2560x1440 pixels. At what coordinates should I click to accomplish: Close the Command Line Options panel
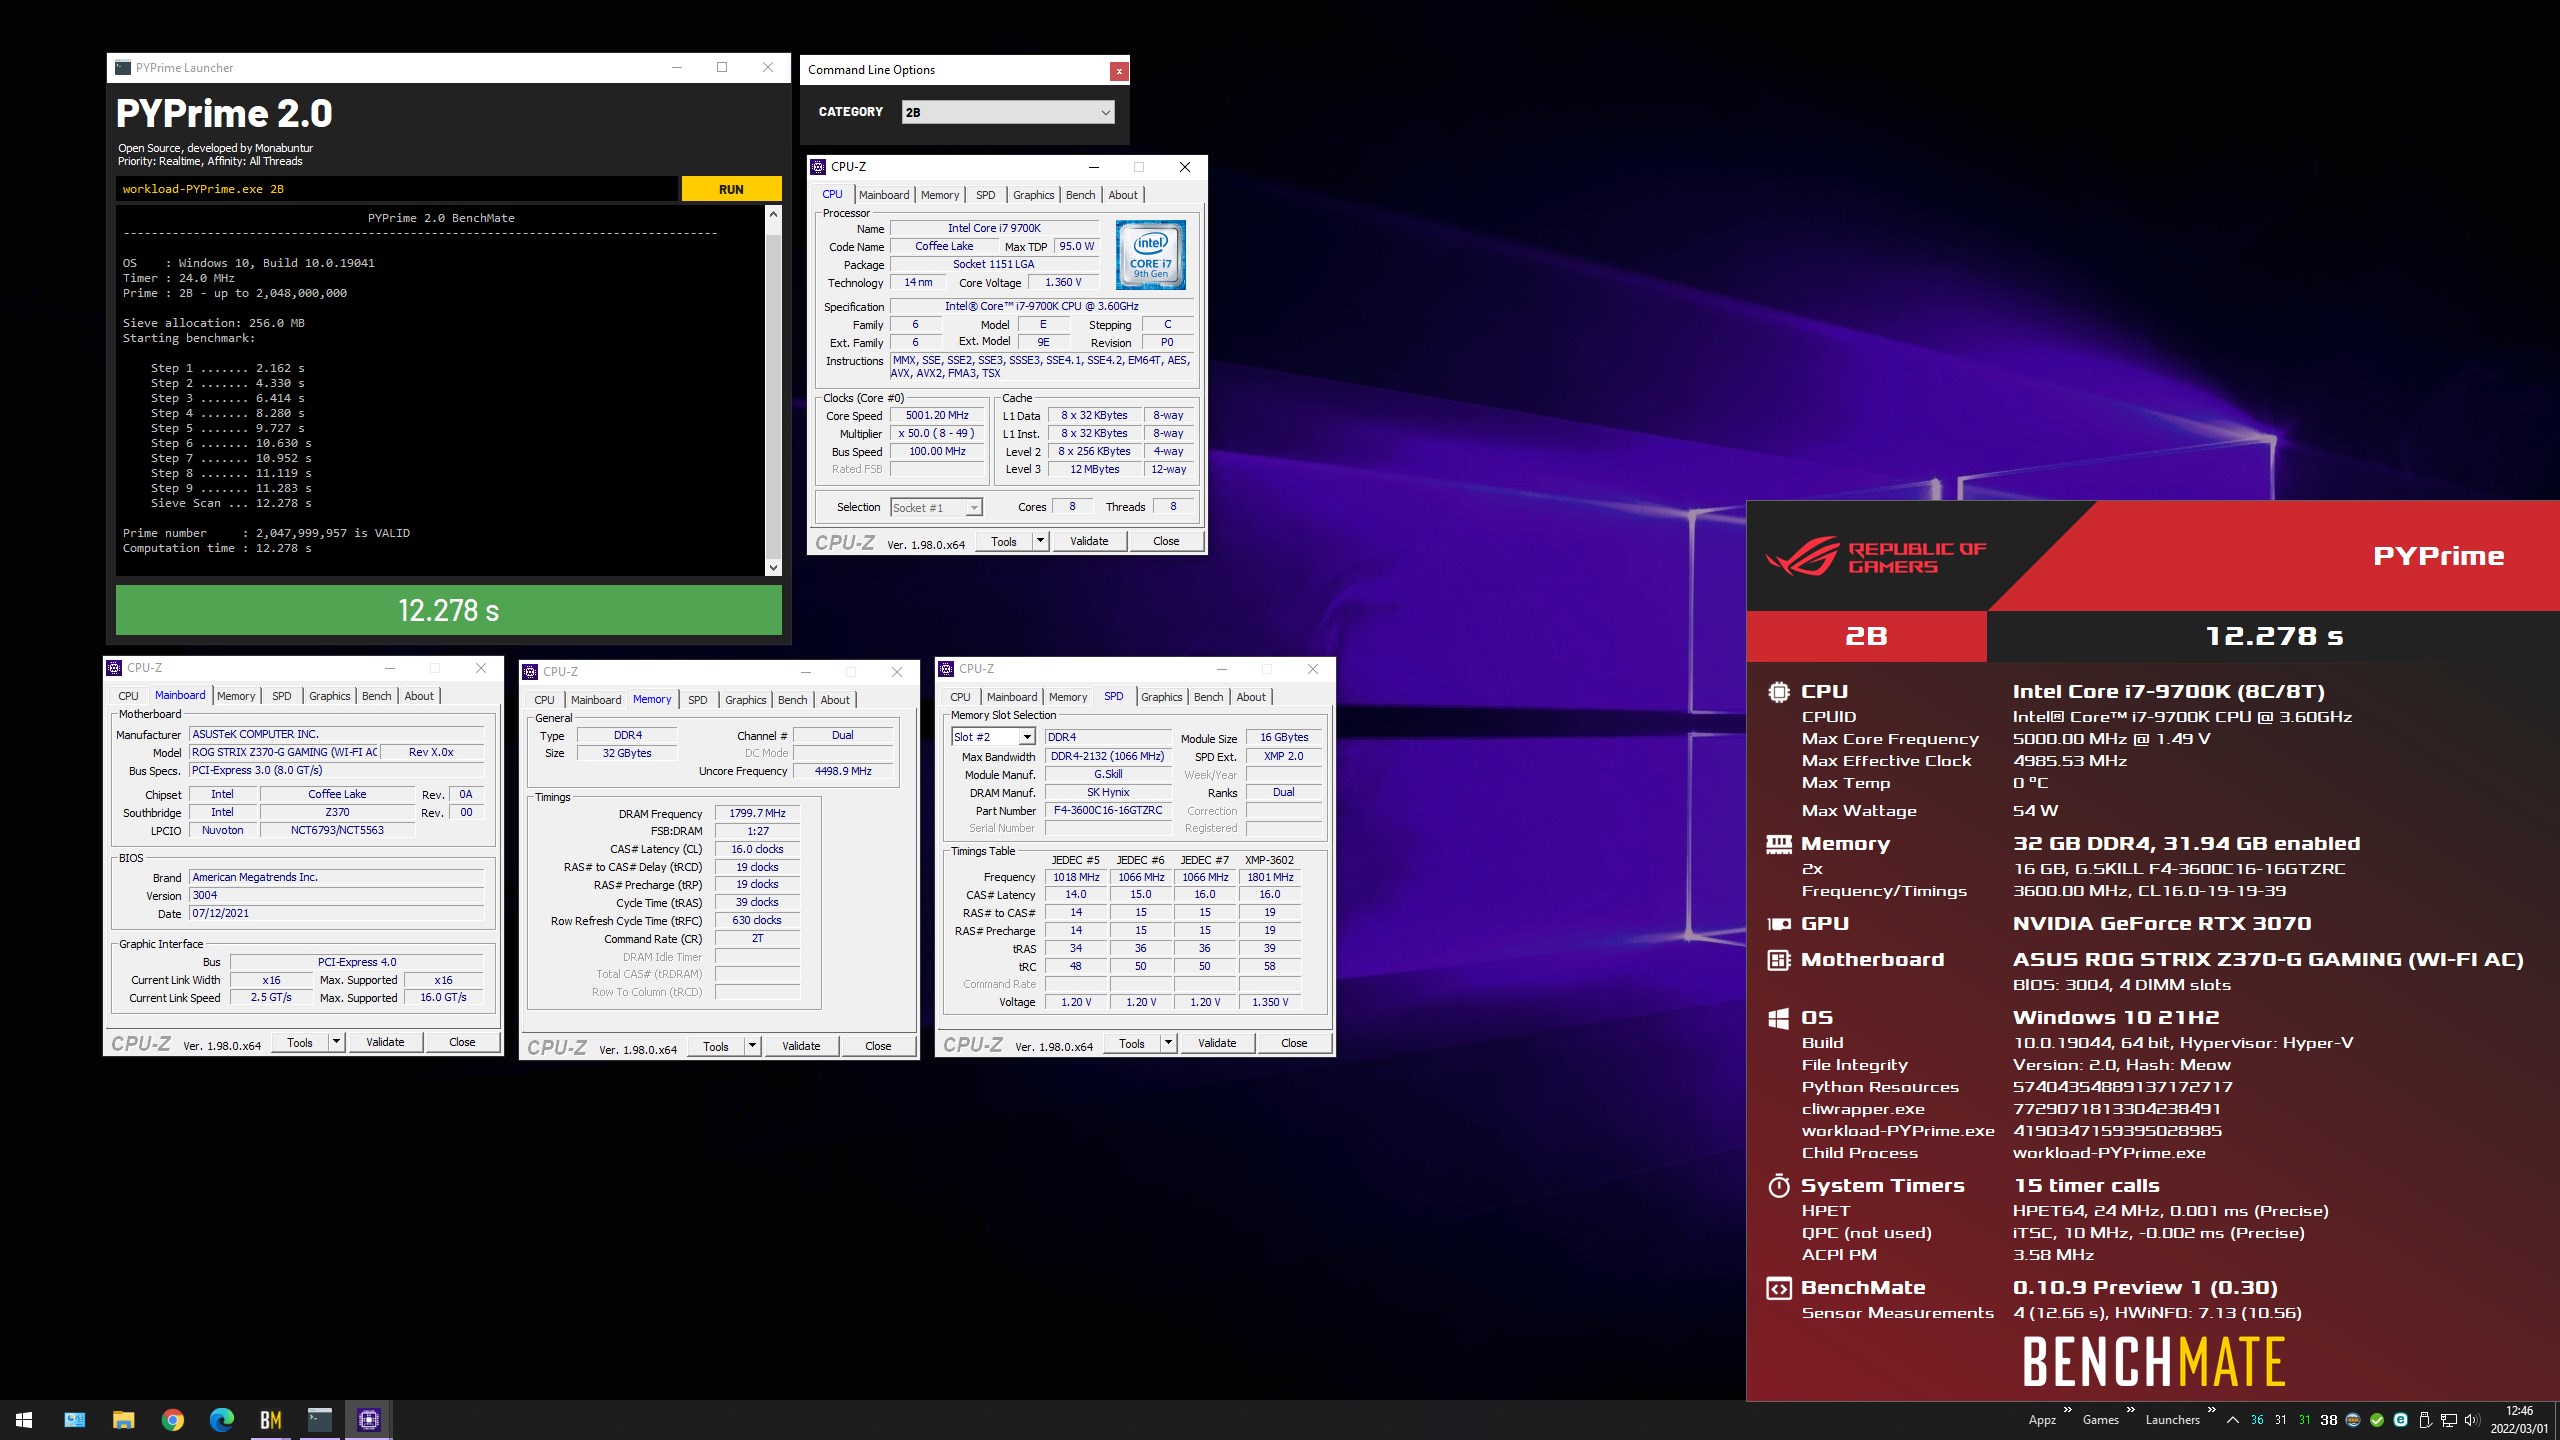pos(1119,71)
